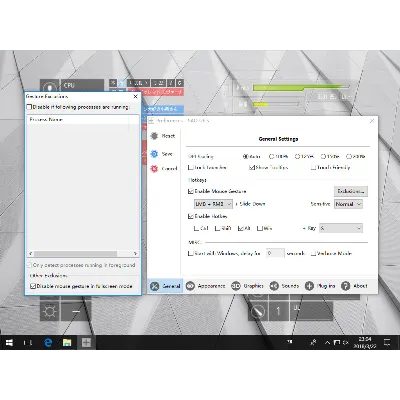The image size is (400, 400).
Task: Open Microsoft Edge from the taskbar
Action: click(48, 342)
